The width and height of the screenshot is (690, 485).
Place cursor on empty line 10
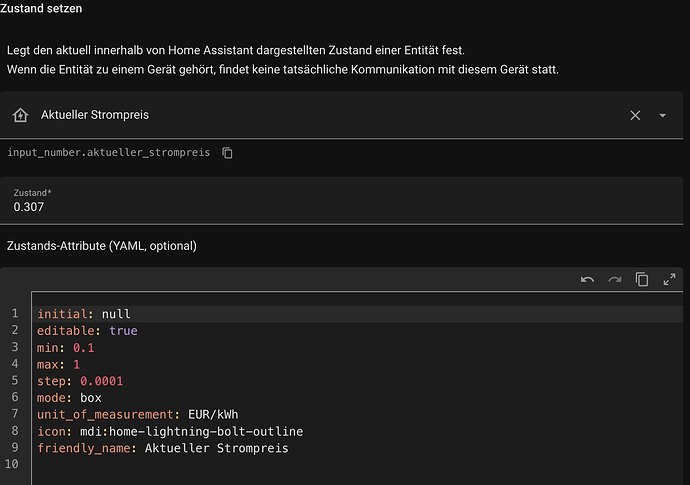click(200, 465)
